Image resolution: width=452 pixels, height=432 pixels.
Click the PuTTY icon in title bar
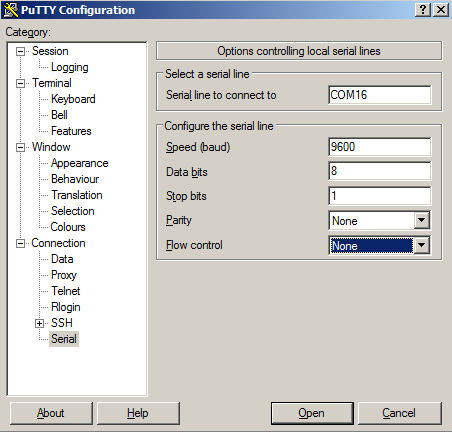pos(11,10)
